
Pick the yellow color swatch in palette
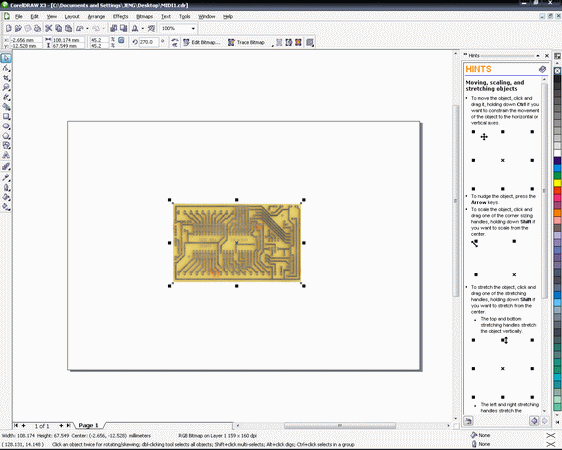[557, 183]
